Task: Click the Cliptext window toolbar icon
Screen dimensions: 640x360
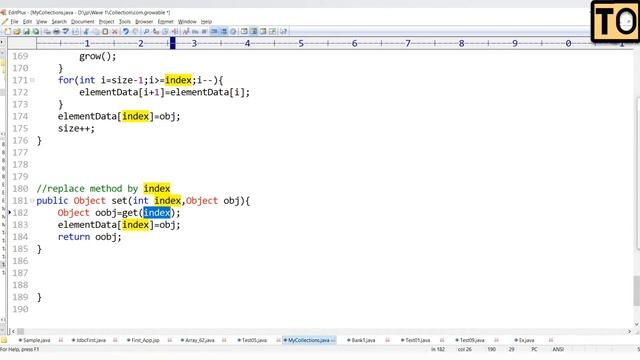Action: coord(244,31)
